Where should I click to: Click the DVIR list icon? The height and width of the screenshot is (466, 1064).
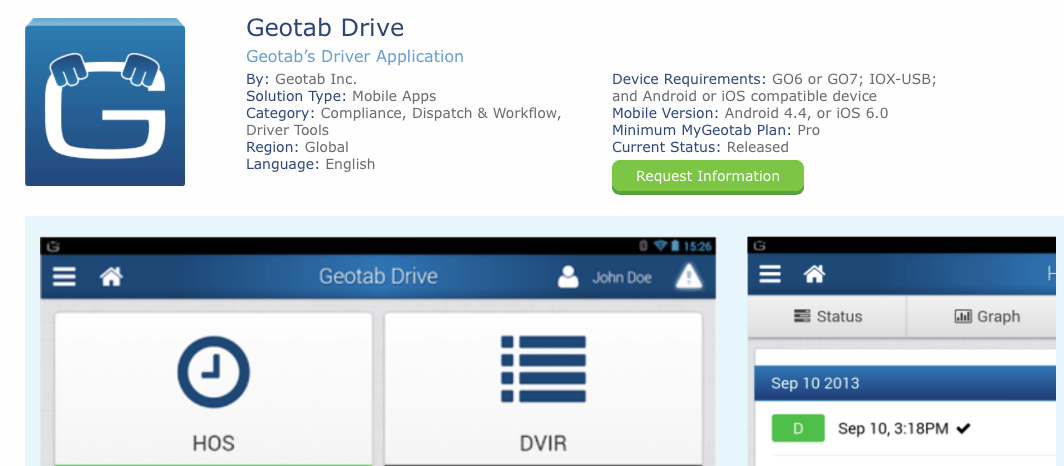click(543, 370)
